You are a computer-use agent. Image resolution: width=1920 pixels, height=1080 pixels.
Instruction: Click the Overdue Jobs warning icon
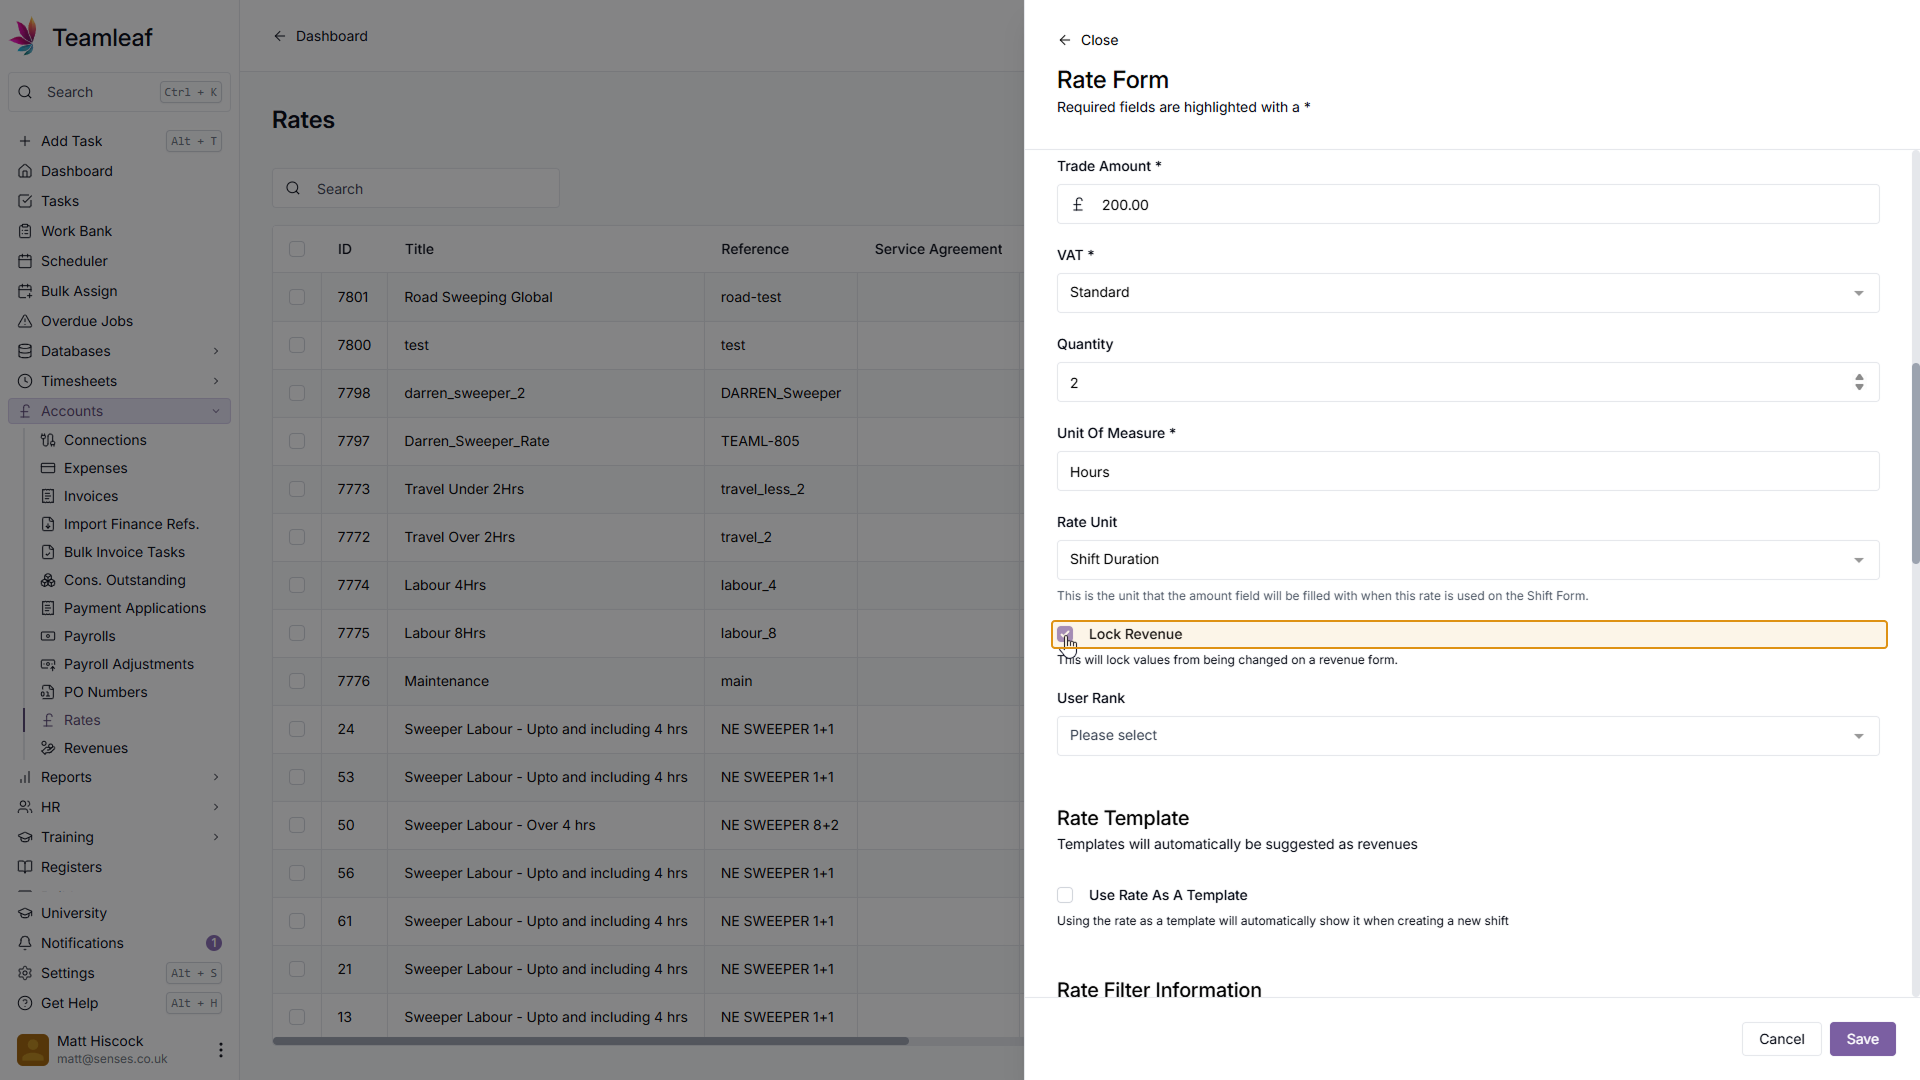coord(25,321)
